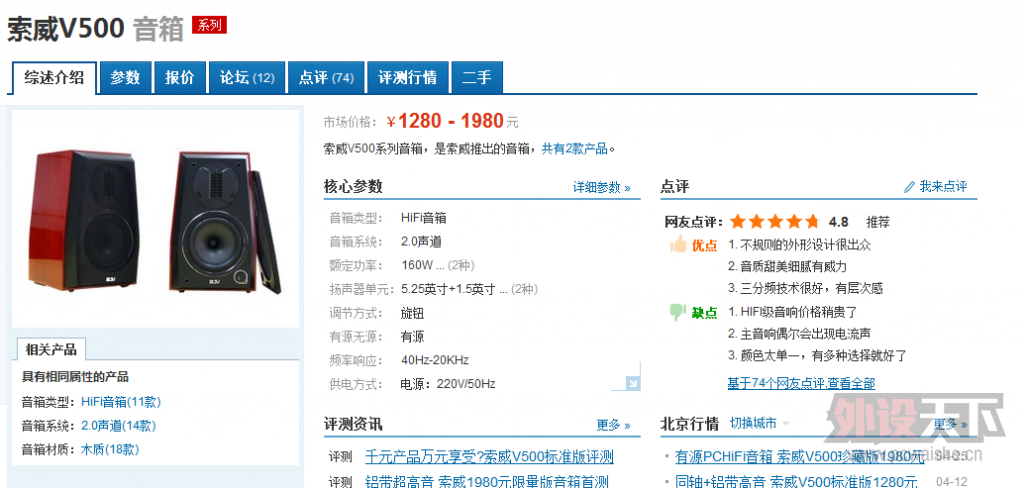The width and height of the screenshot is (1024, 488).
Task: Switch to the 参数 tab
Action: [125, 78]
